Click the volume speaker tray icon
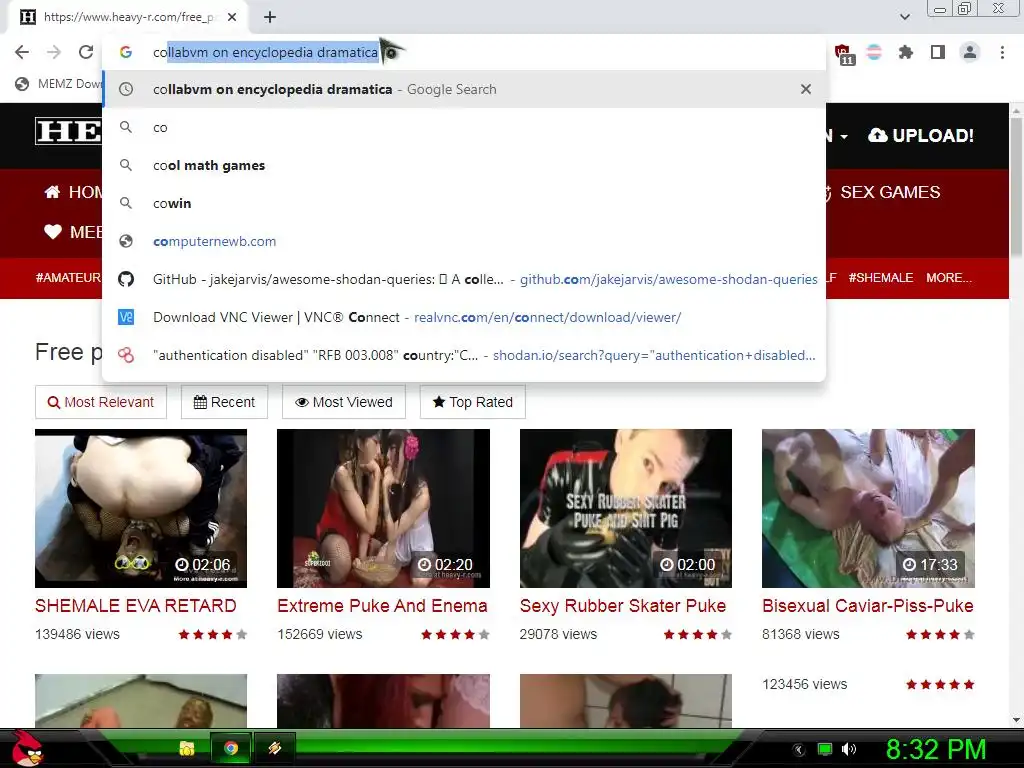The width and height of the screenshot is (1024, 768). point(849,749)
